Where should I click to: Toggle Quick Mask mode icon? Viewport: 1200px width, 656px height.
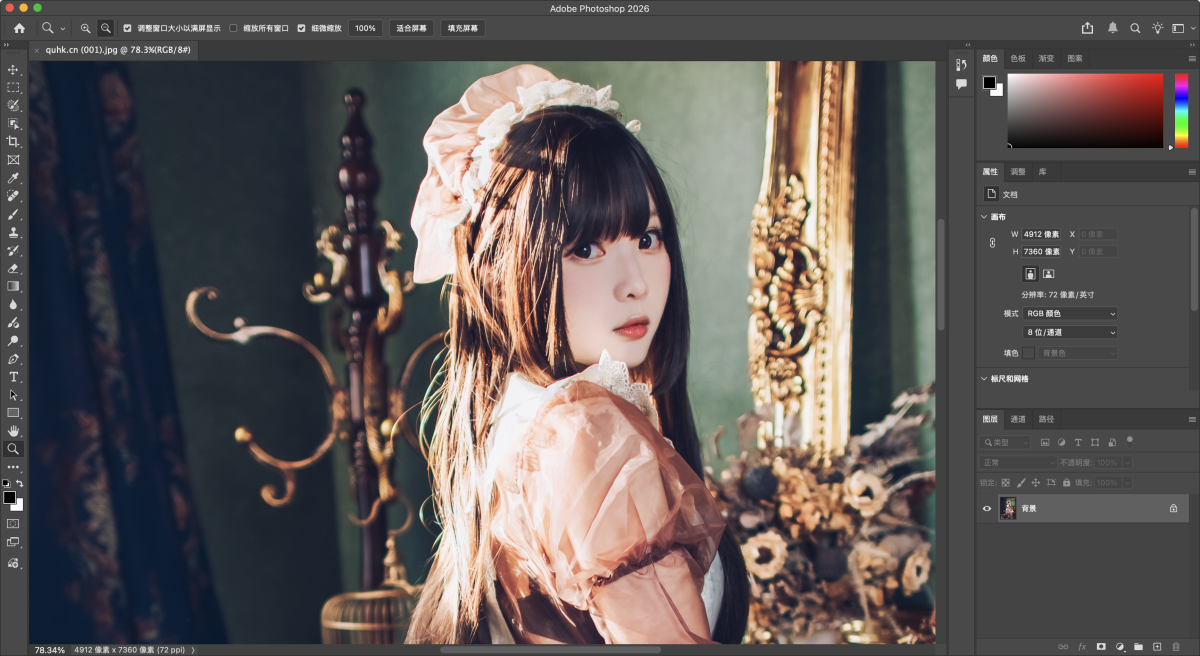14,523
